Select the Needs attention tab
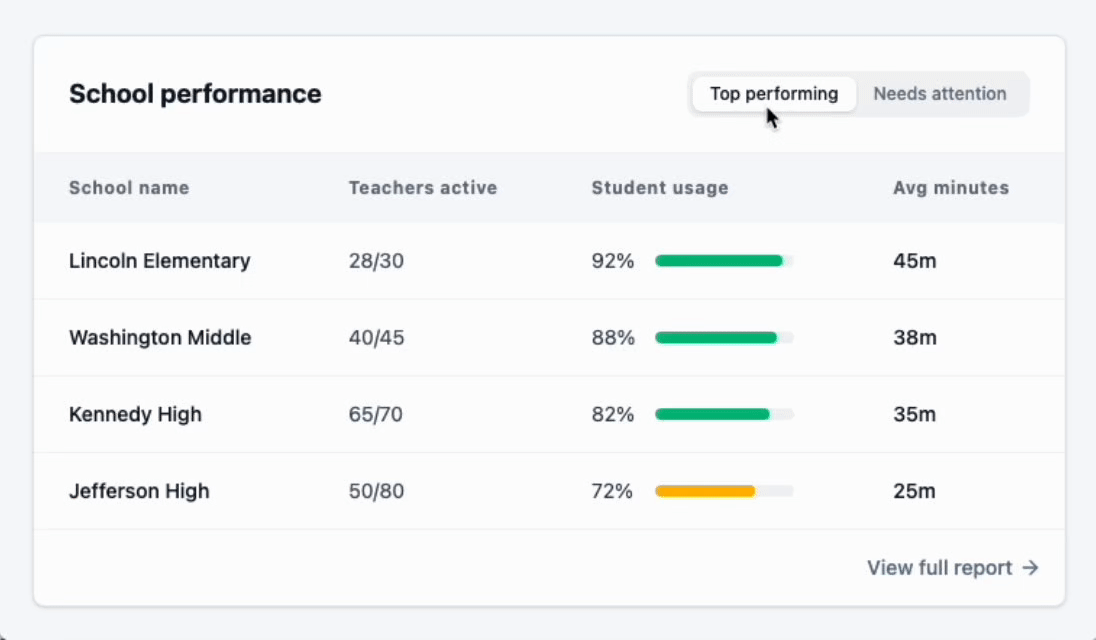The image size is (1096, 640). pyautogui.click(x=939, y=94)
